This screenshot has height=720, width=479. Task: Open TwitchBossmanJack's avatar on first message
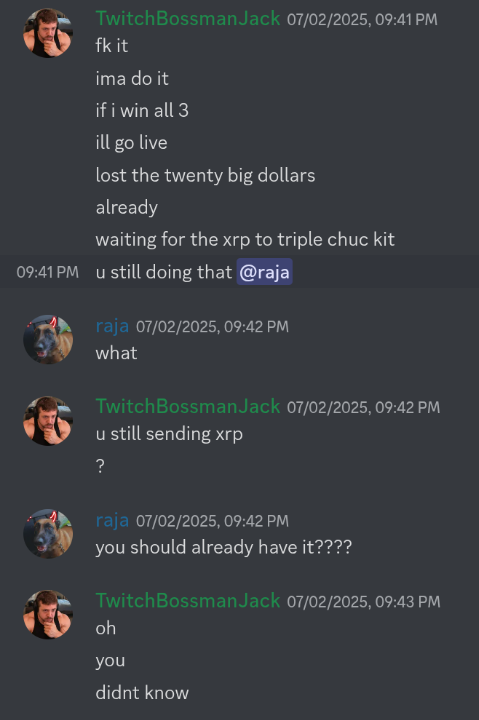click(48, 33)
